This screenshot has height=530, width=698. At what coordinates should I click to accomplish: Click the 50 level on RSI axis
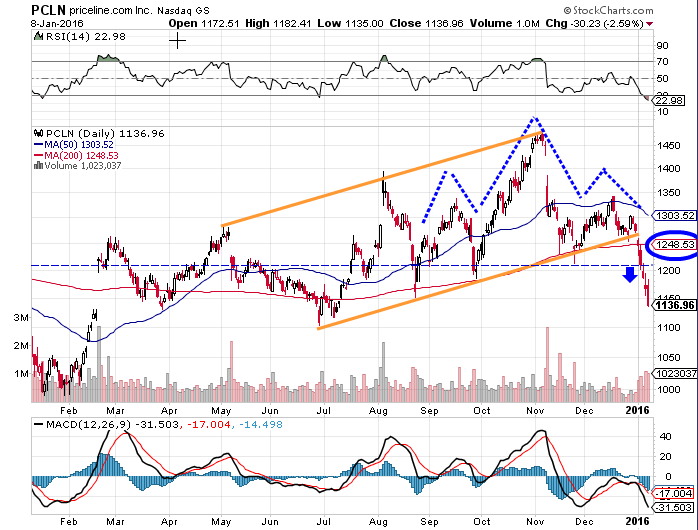662,79
